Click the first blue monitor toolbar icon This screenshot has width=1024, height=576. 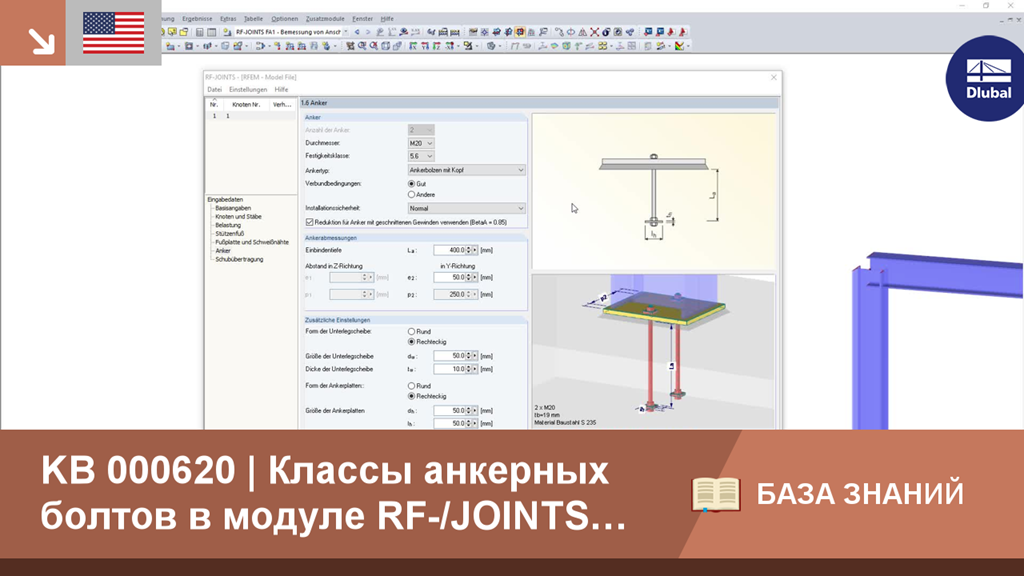click(648, 31)
